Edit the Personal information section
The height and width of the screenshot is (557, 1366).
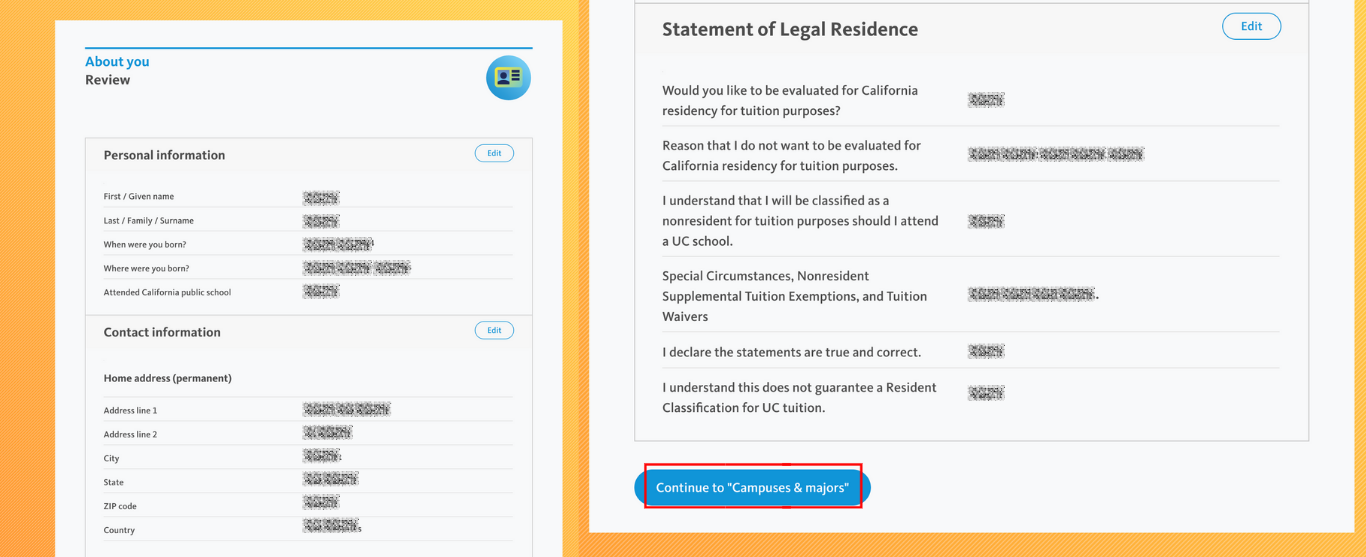[494, 153]
